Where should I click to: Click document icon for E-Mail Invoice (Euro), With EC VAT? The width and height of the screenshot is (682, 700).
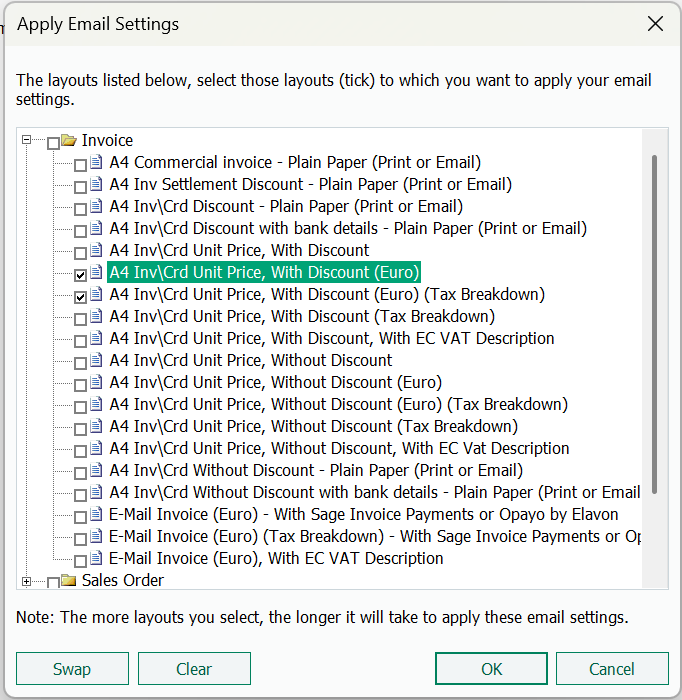(96, 558)
